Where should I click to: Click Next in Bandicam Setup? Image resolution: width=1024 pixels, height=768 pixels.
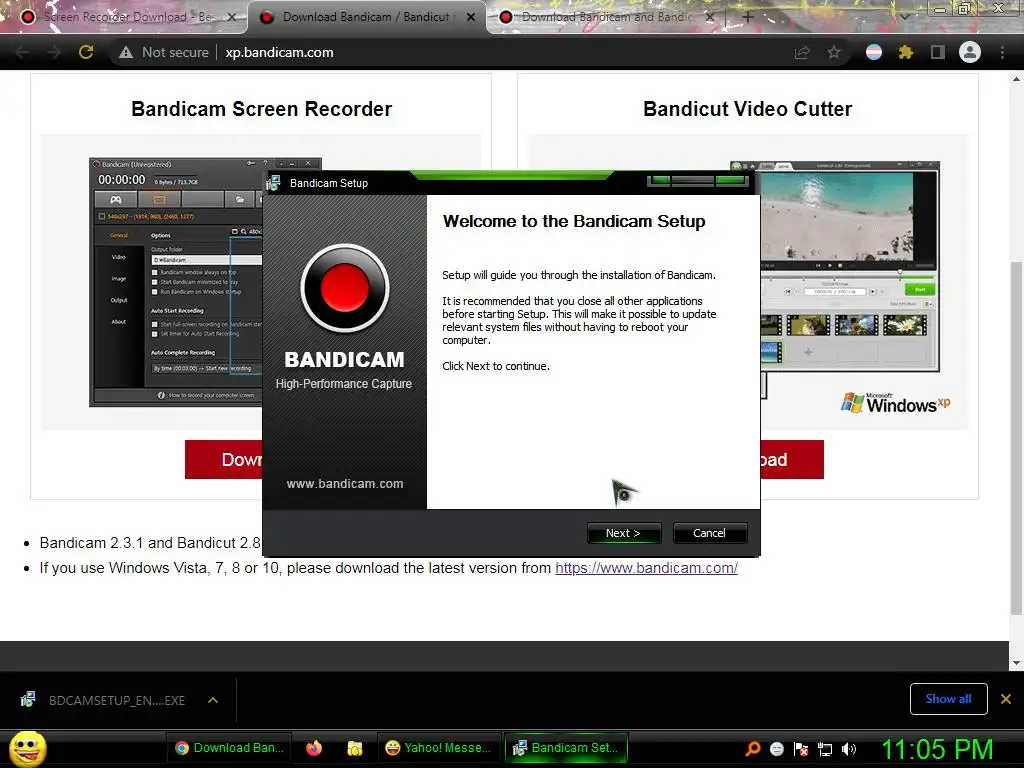click(x=624, y=533)
